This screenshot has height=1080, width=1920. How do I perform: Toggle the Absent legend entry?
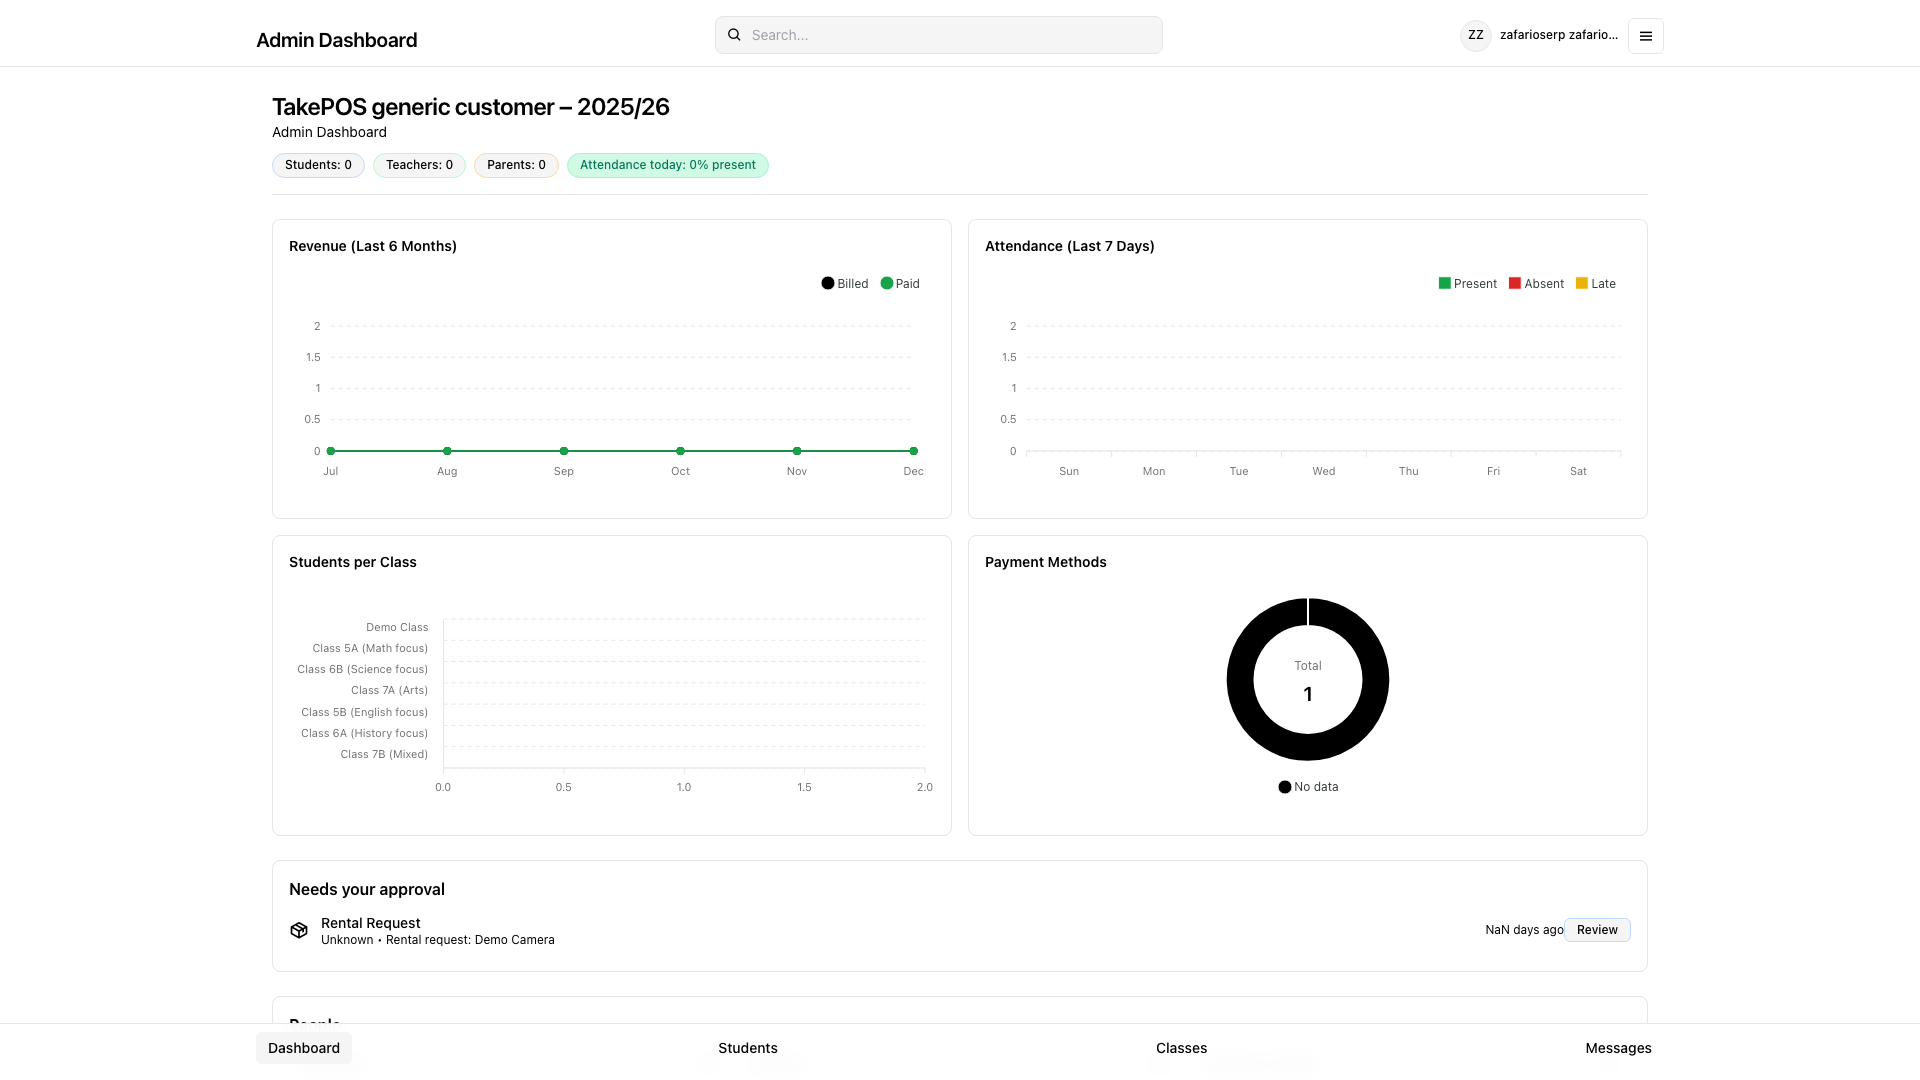pyautogui.click(x=1536, y=284)
